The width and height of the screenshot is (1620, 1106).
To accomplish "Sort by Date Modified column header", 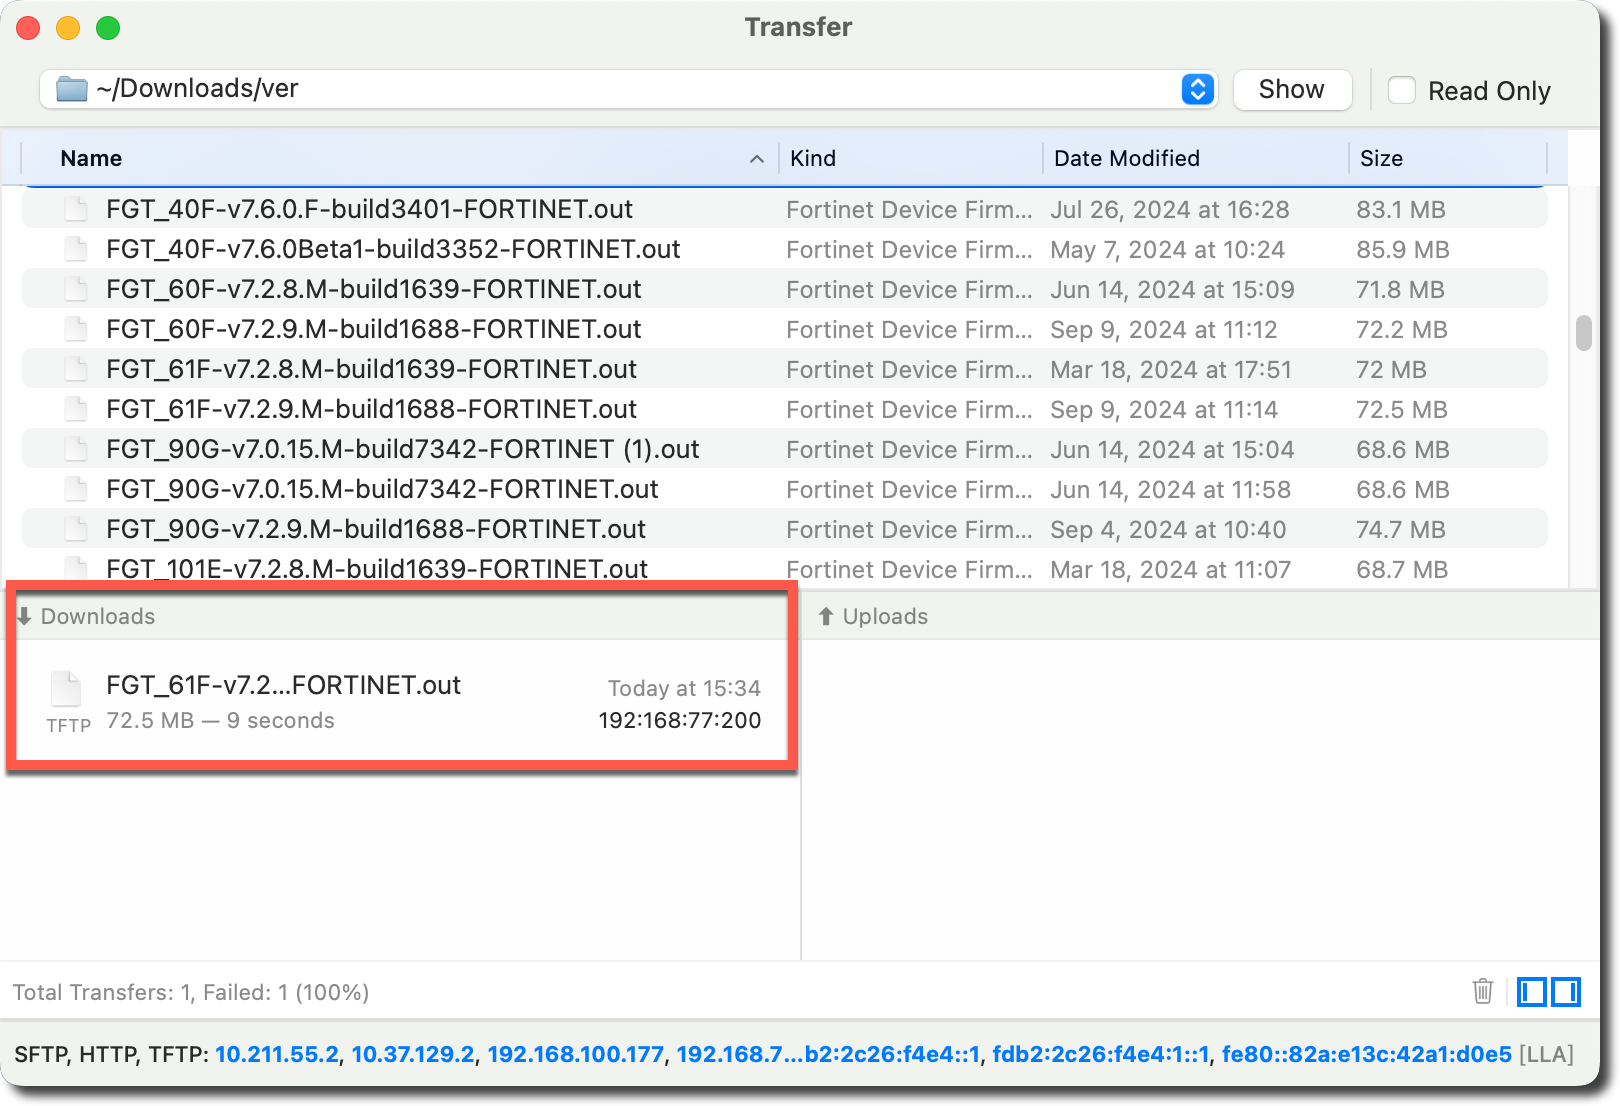I will pos(1126,158).
